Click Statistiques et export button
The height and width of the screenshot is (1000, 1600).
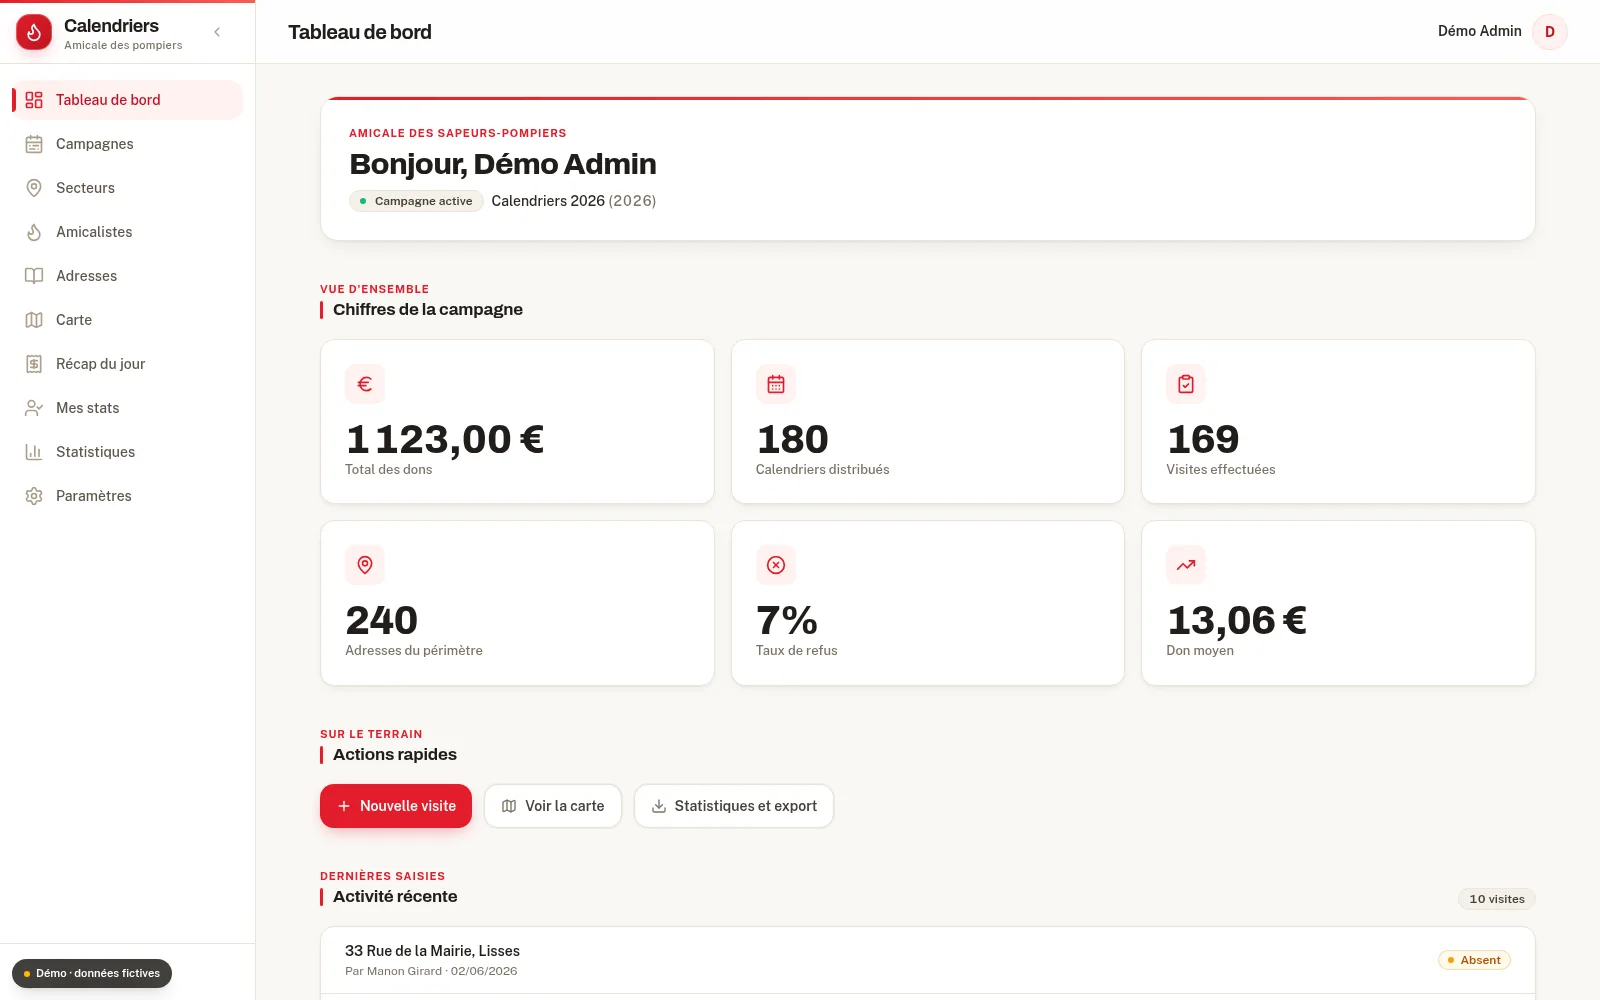734,806
